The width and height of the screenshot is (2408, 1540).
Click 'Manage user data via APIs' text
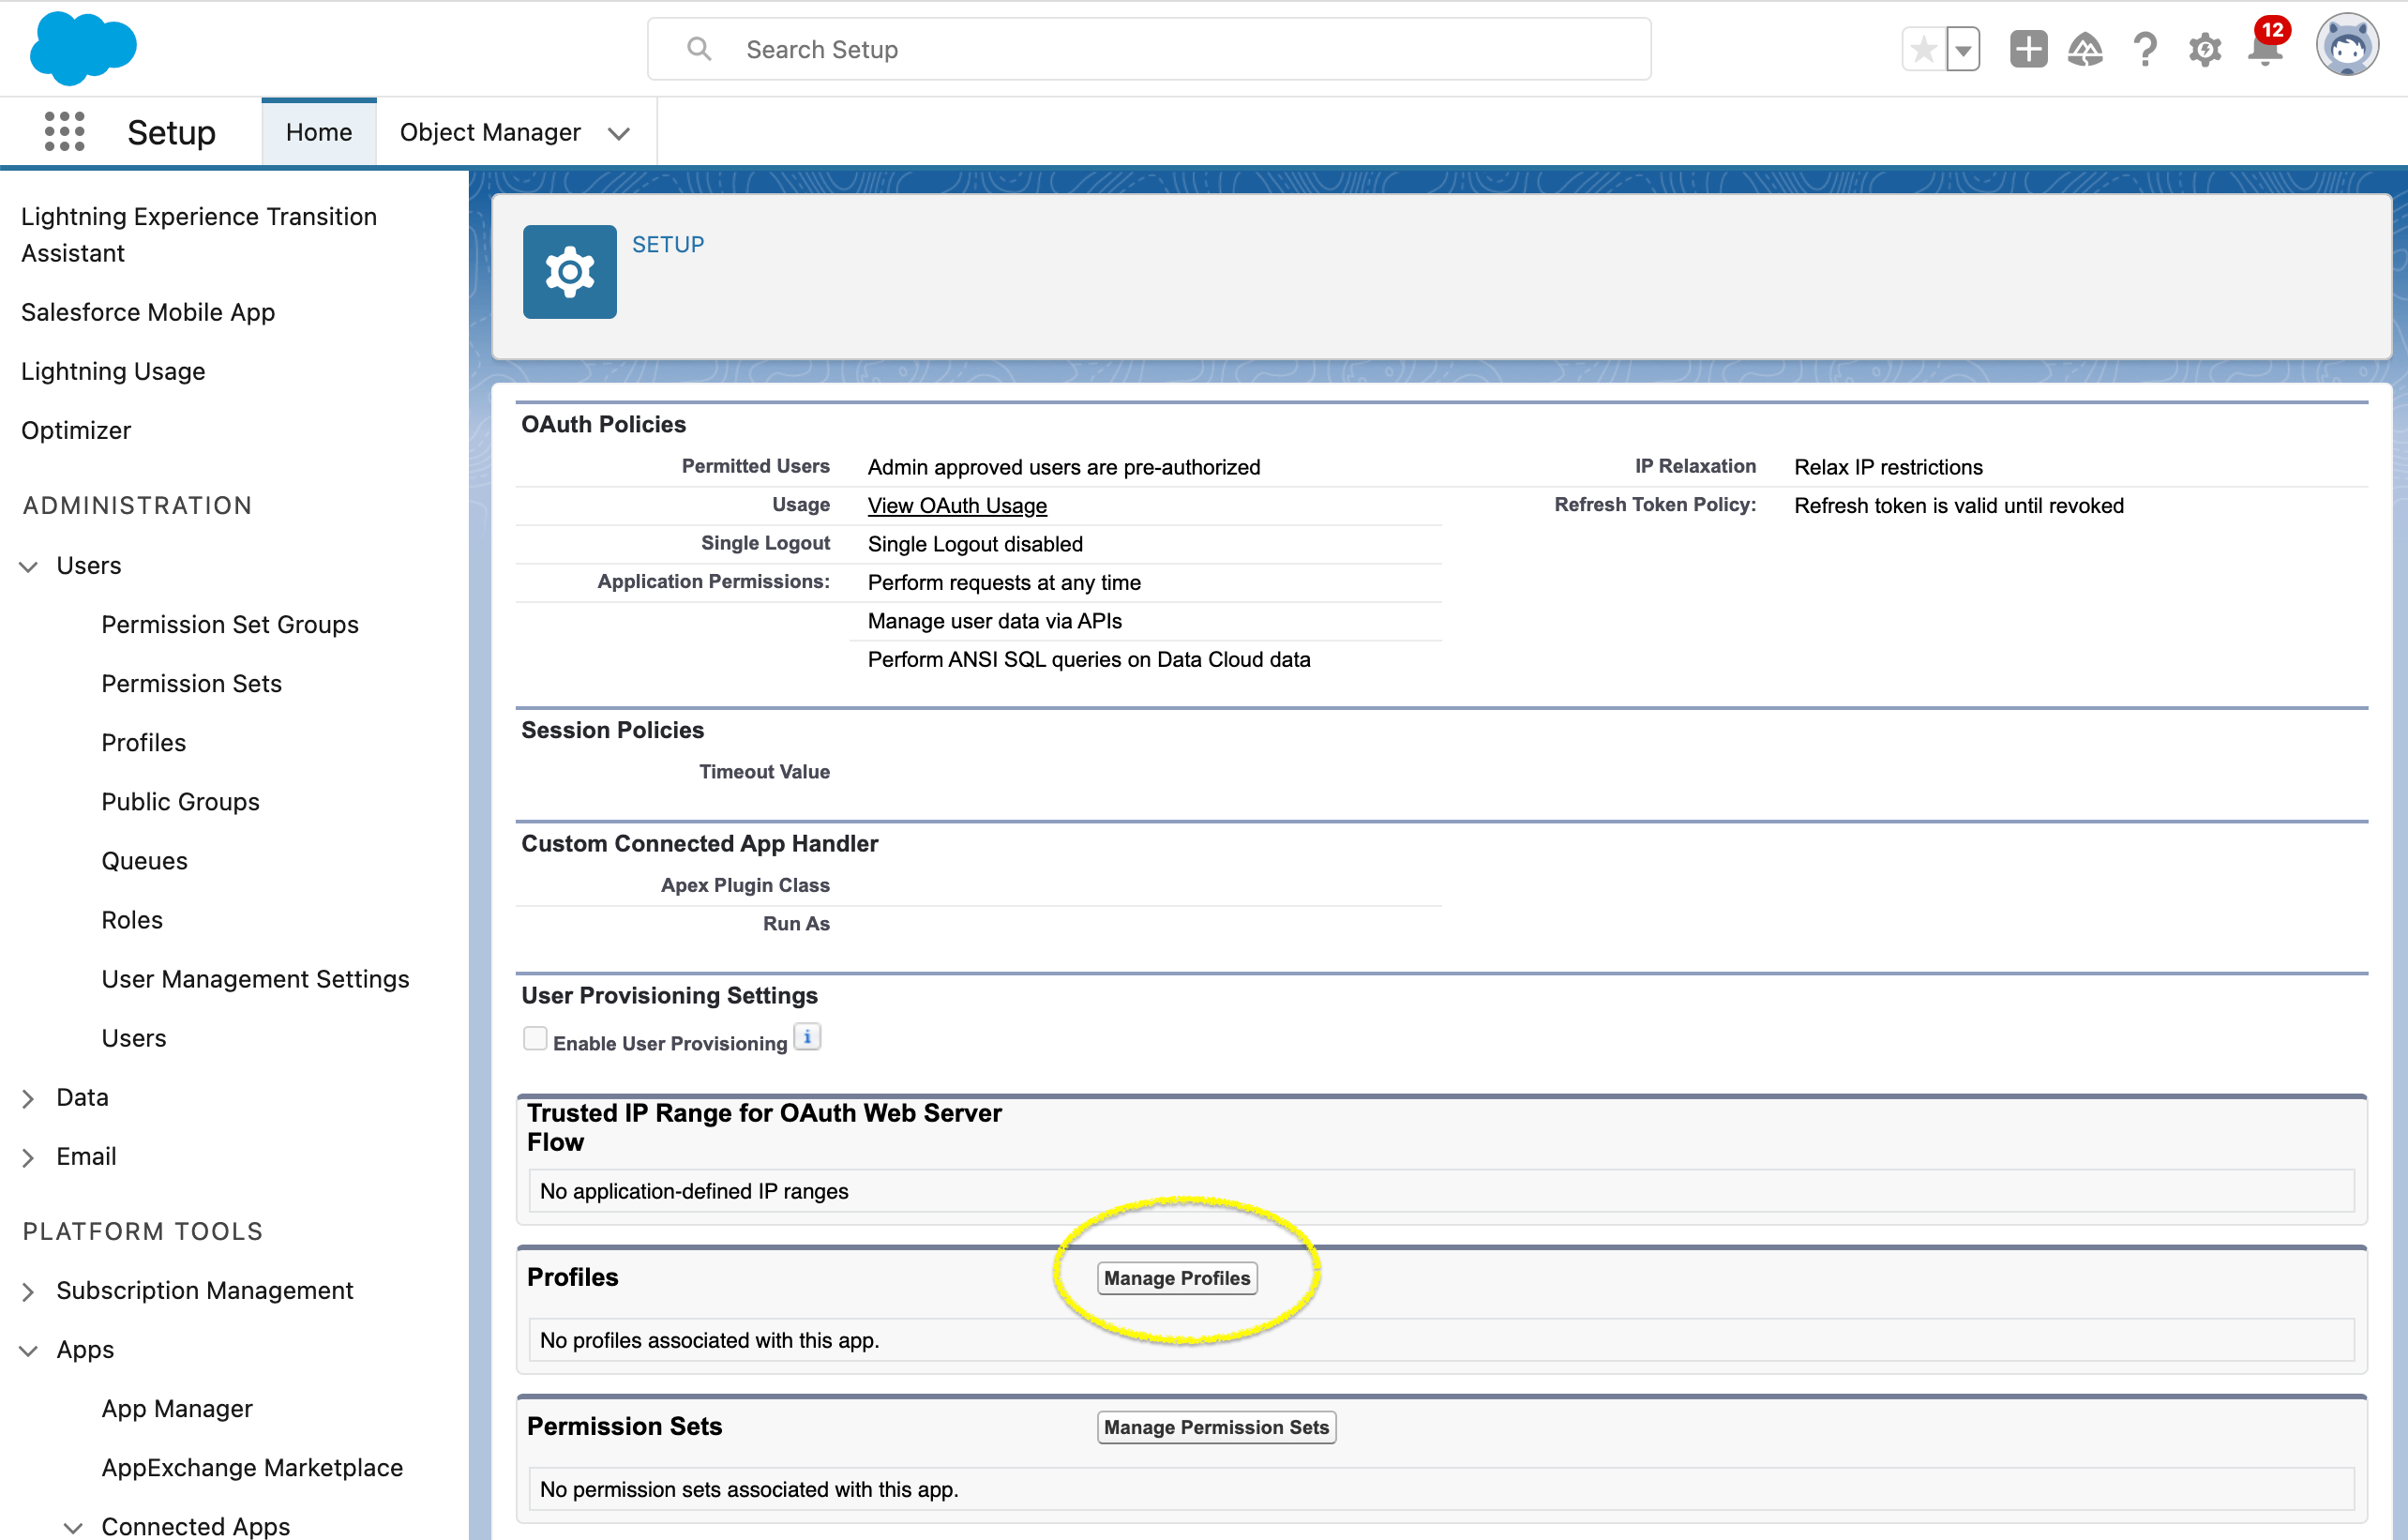pos(995,621)
